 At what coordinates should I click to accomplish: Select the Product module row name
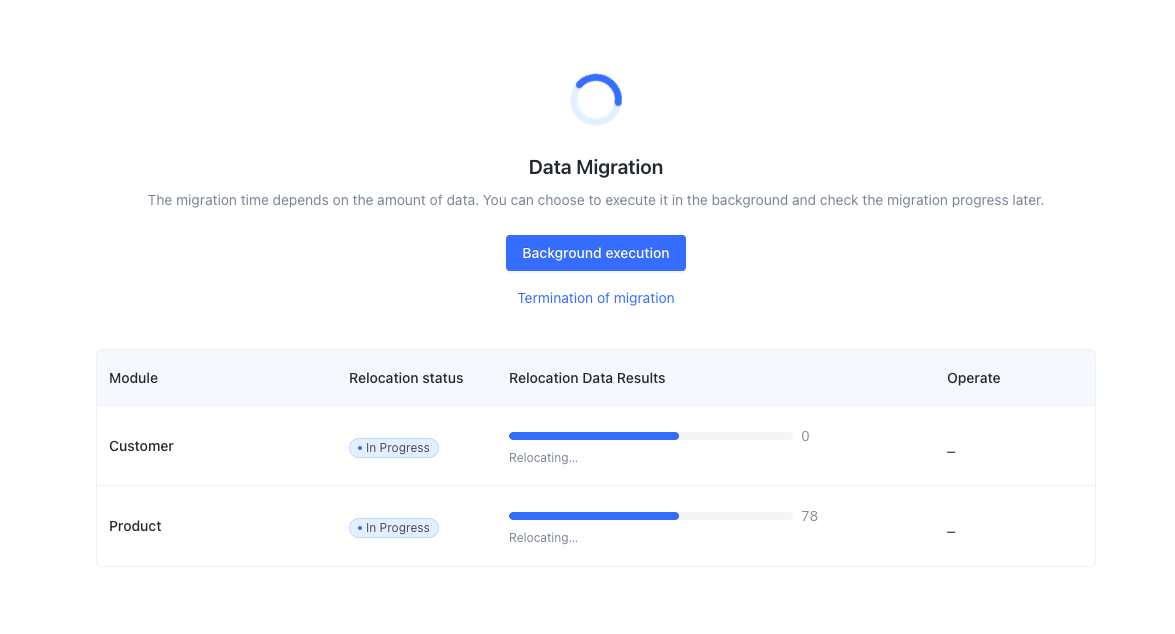(x=135, y=526)
